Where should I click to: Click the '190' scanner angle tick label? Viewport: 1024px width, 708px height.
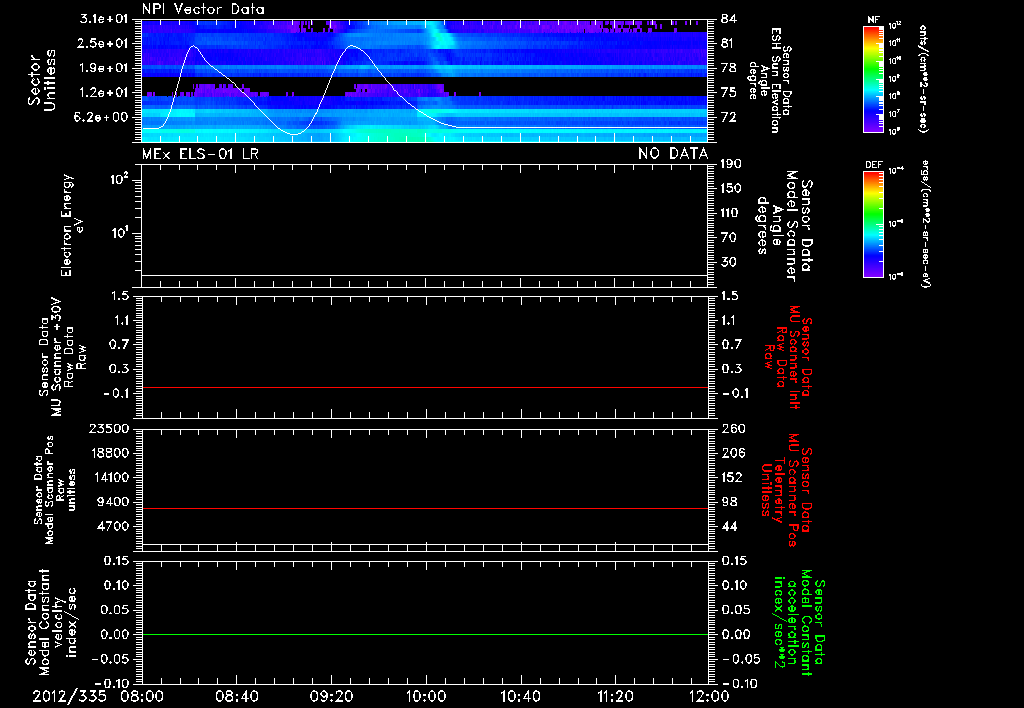(x=731, y=164)
